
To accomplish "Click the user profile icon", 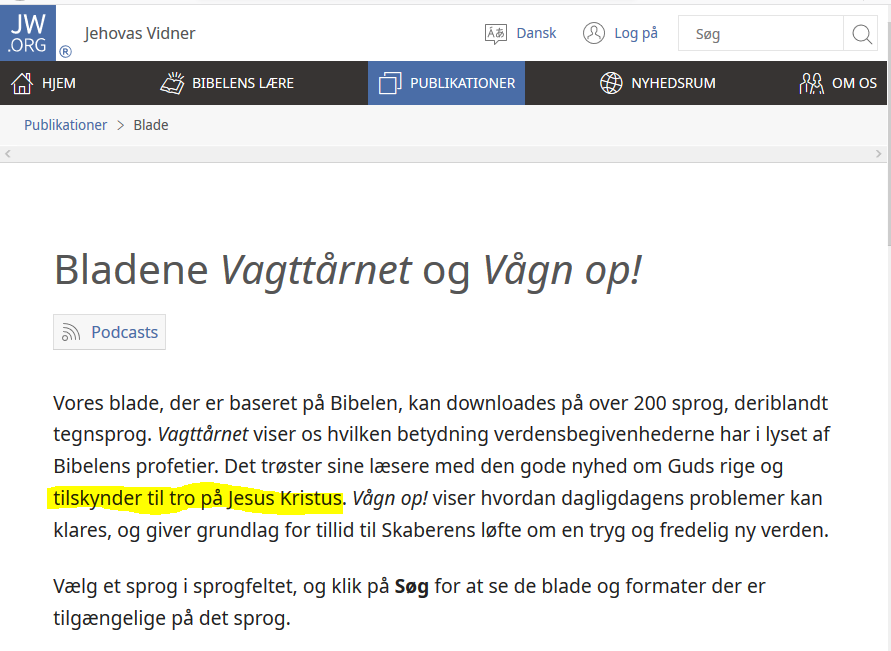I will click(594, 33).
